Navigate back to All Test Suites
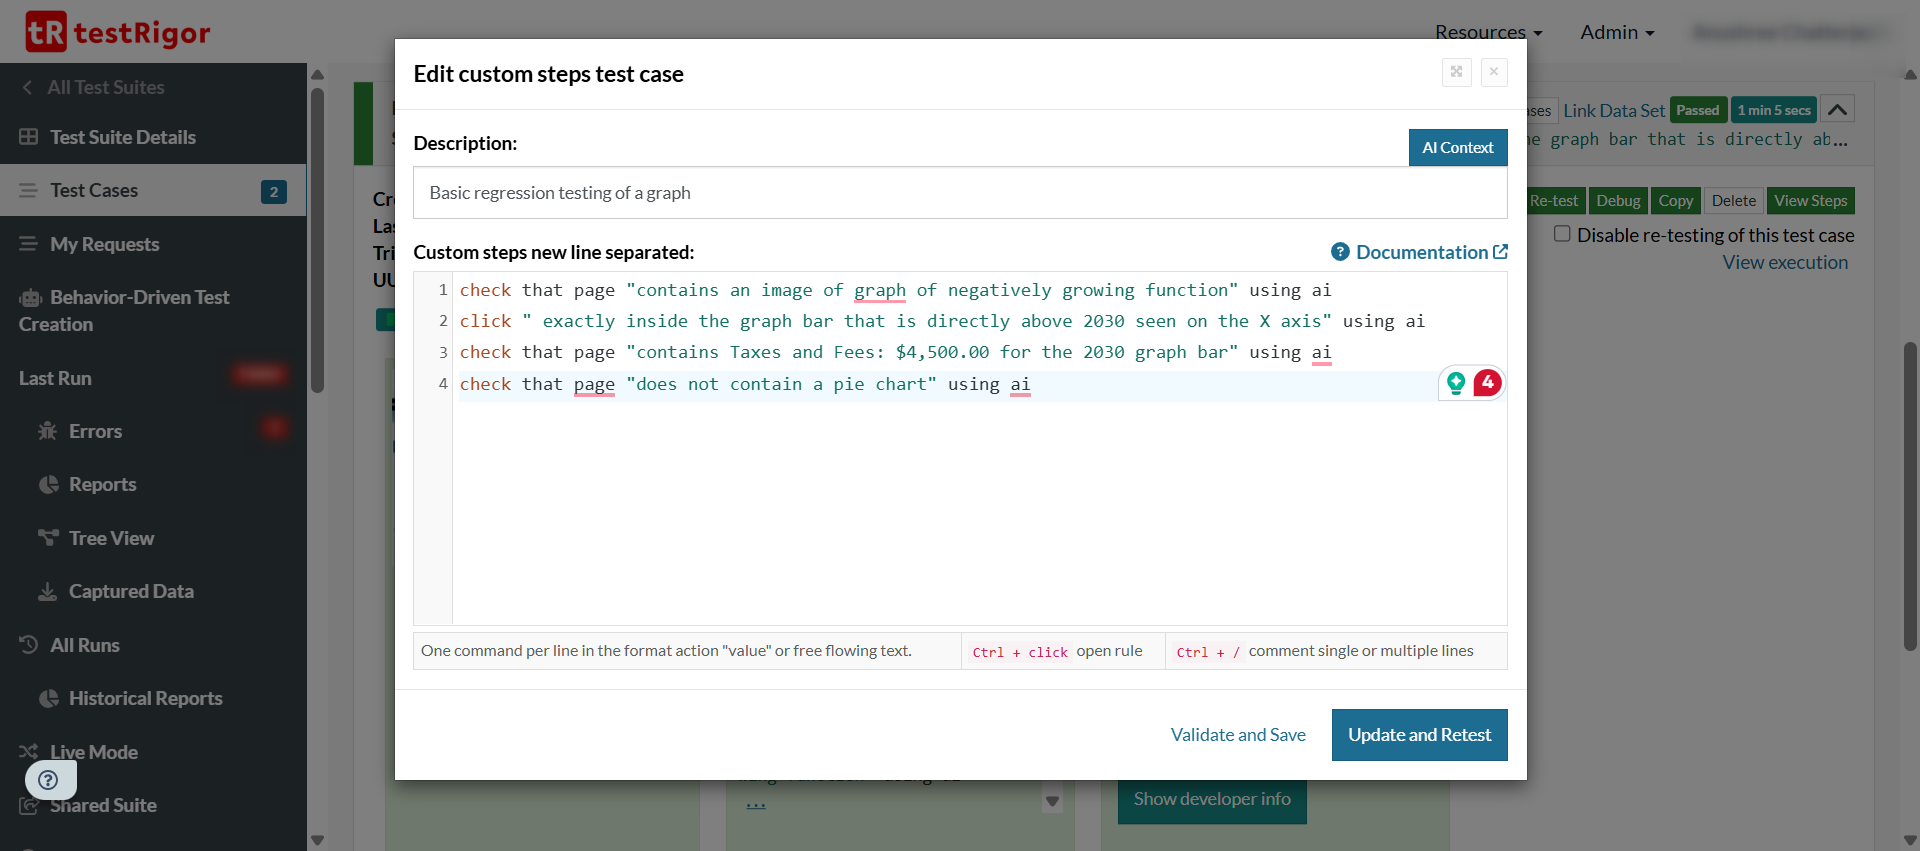This screenshot has width=1920, height=851. (x=105, y=87)
